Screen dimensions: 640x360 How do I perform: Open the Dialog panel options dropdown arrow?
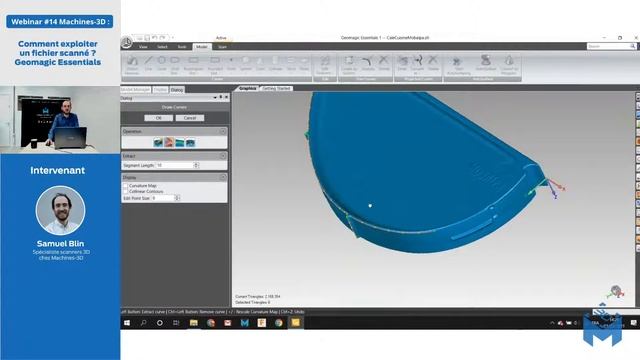(x=215, y=98)
